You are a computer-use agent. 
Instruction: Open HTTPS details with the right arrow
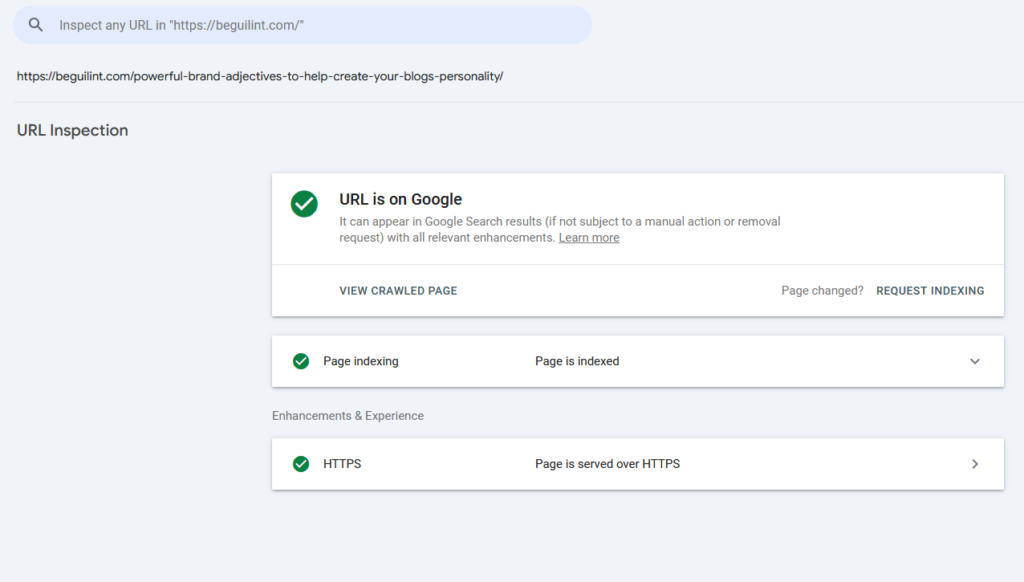point(974,464)
